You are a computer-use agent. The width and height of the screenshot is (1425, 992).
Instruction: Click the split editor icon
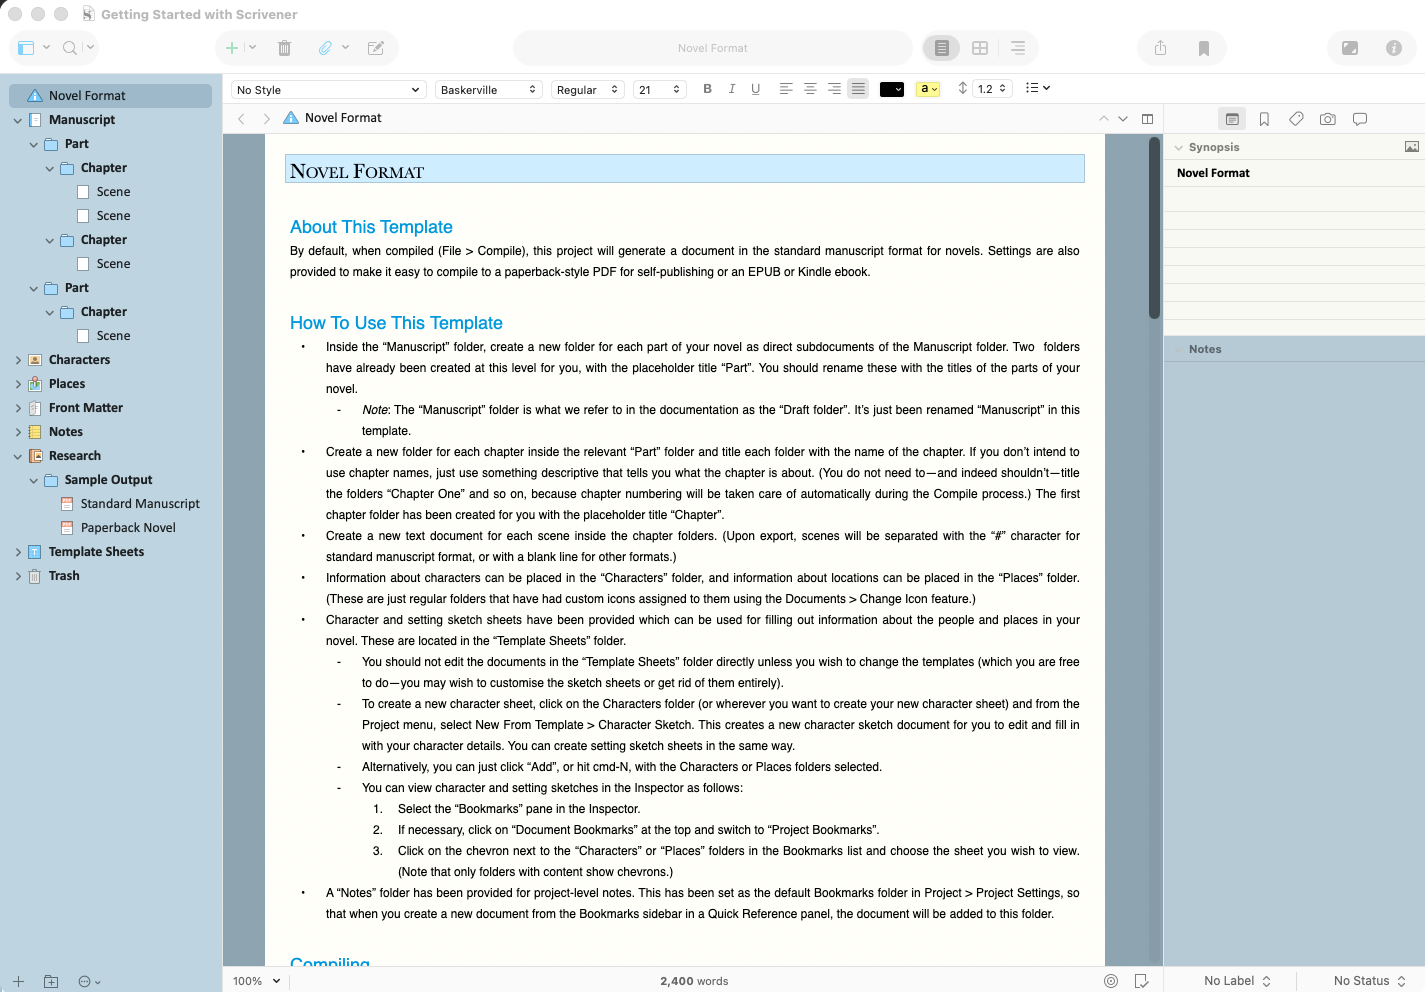[x=1148, y=118]
